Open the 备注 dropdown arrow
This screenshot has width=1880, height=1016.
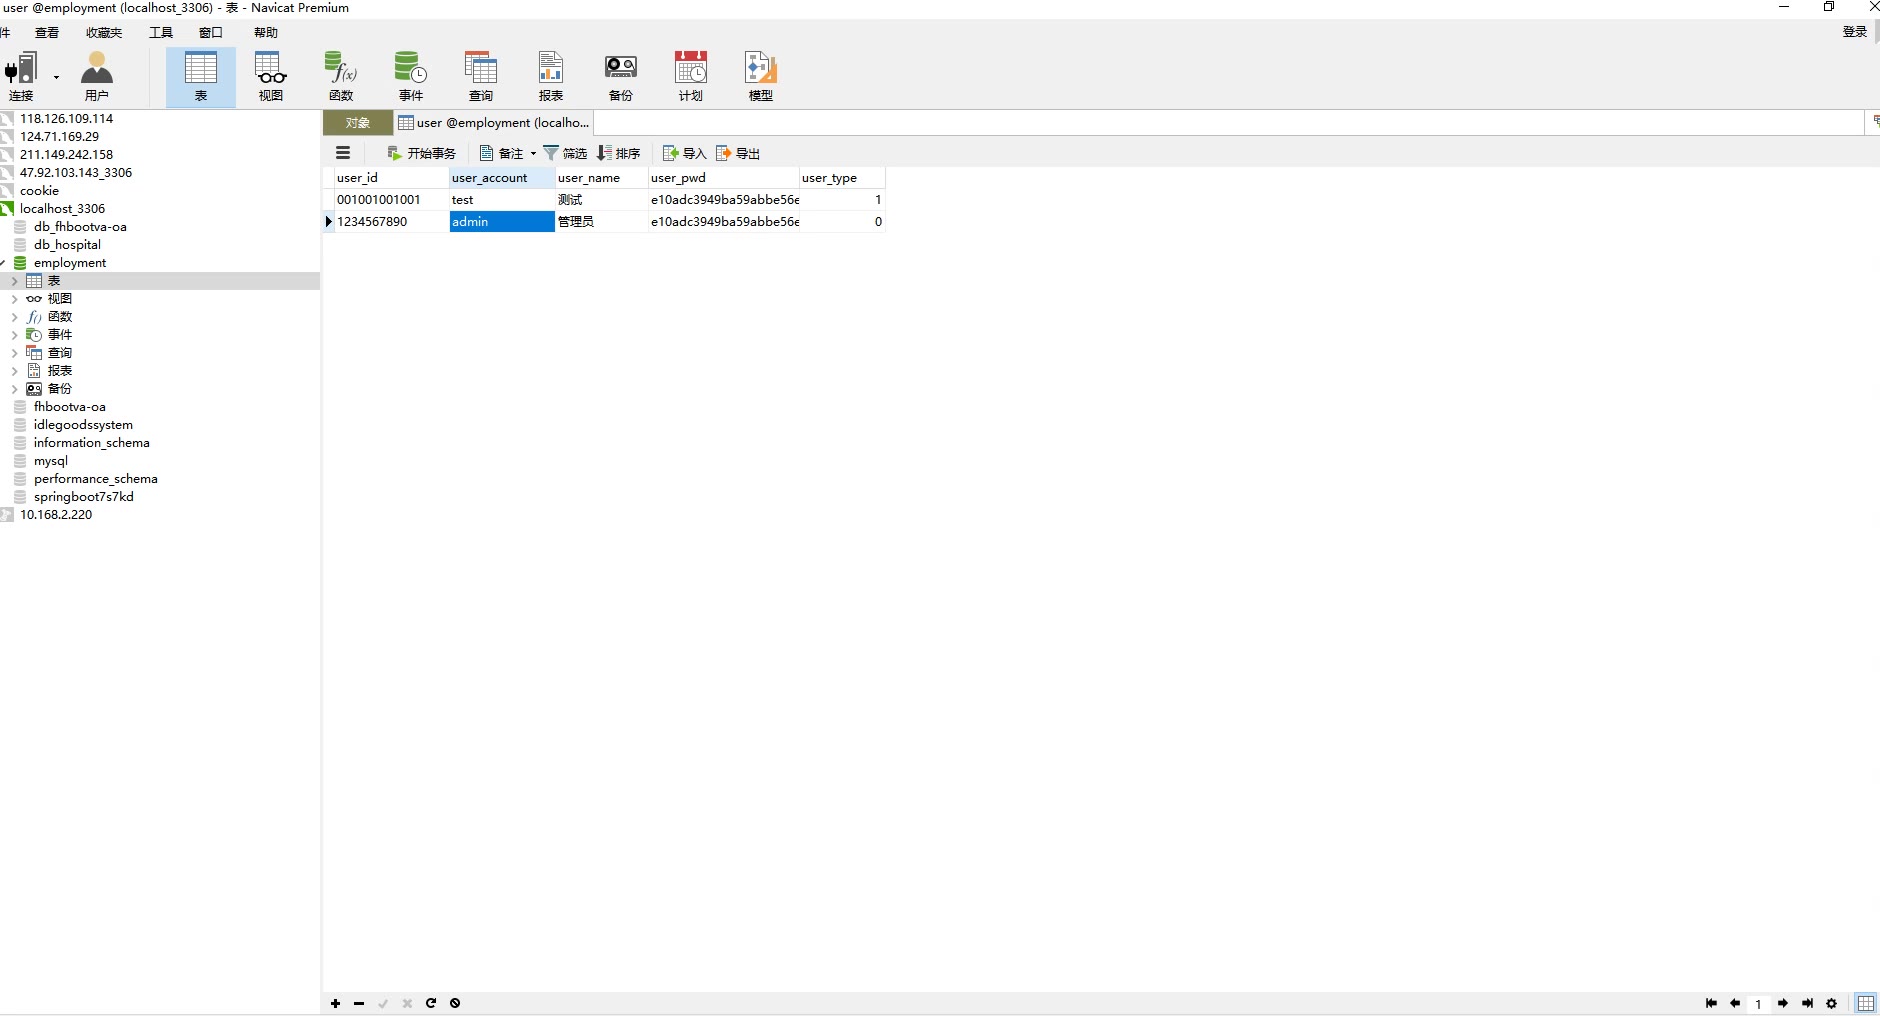pyautogui.click(x=533, y=153)
